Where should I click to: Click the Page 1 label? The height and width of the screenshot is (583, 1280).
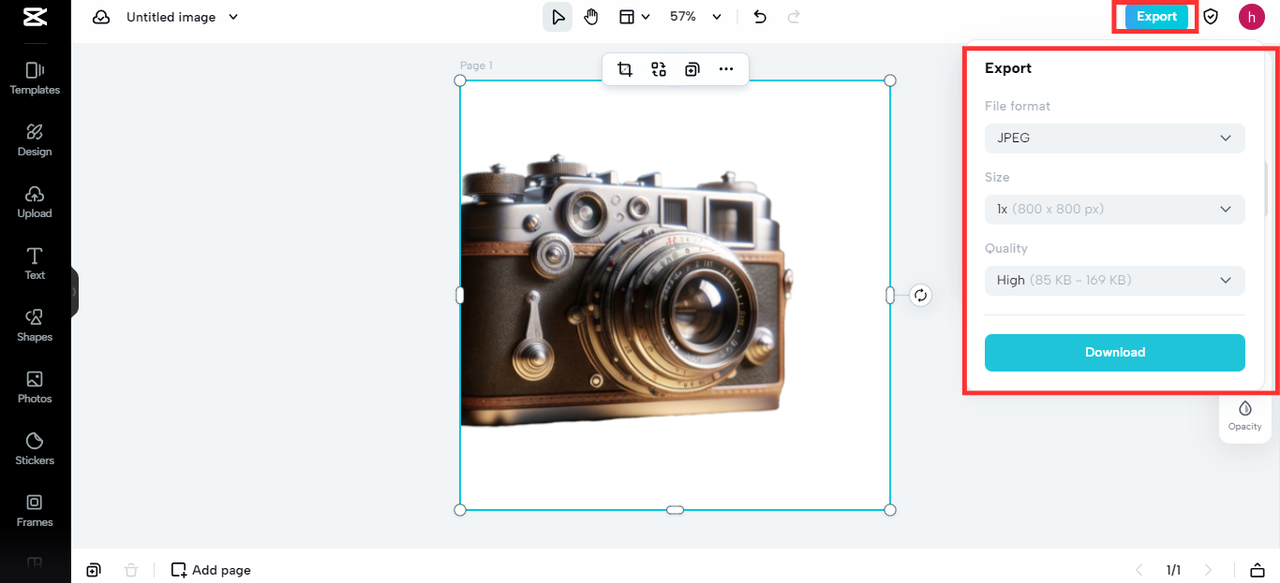coord(476,66)
